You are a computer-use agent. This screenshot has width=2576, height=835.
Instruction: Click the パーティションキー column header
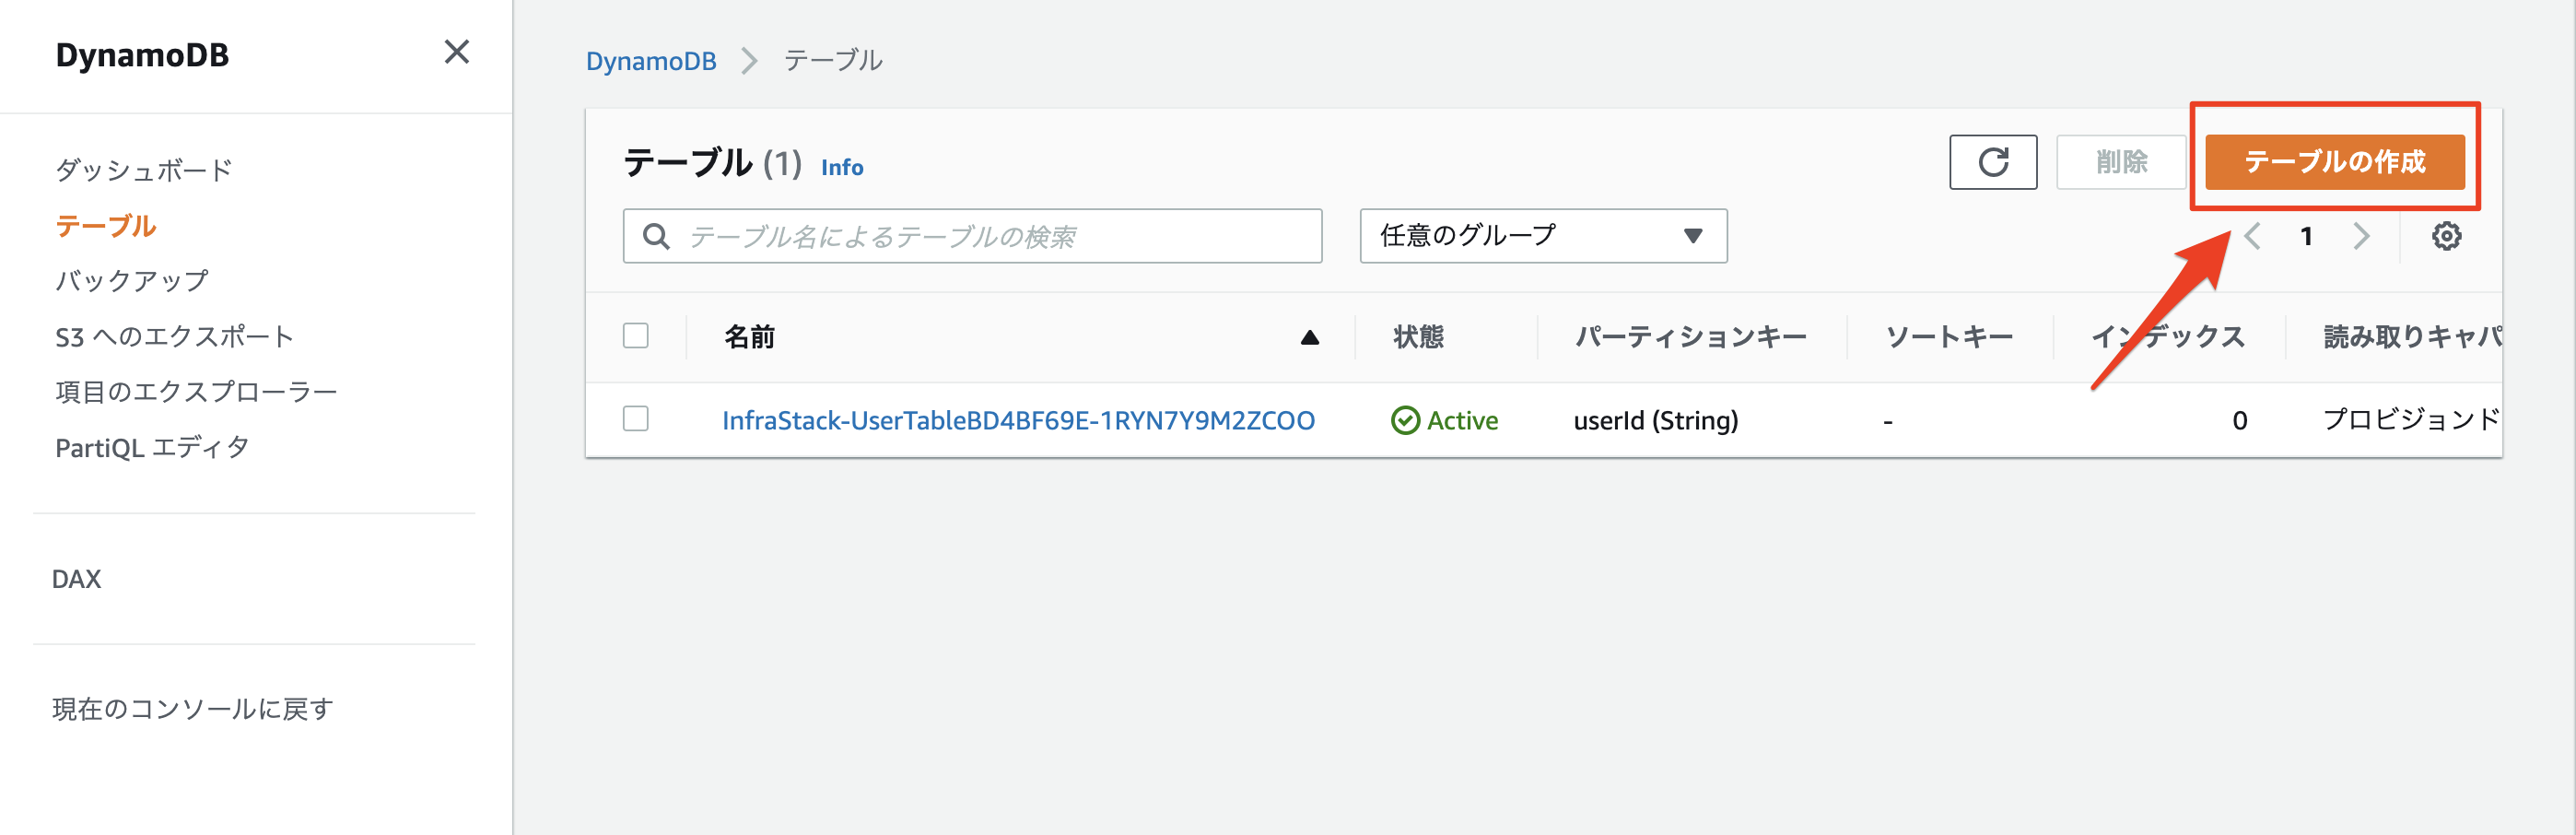tap(1690, 337)
